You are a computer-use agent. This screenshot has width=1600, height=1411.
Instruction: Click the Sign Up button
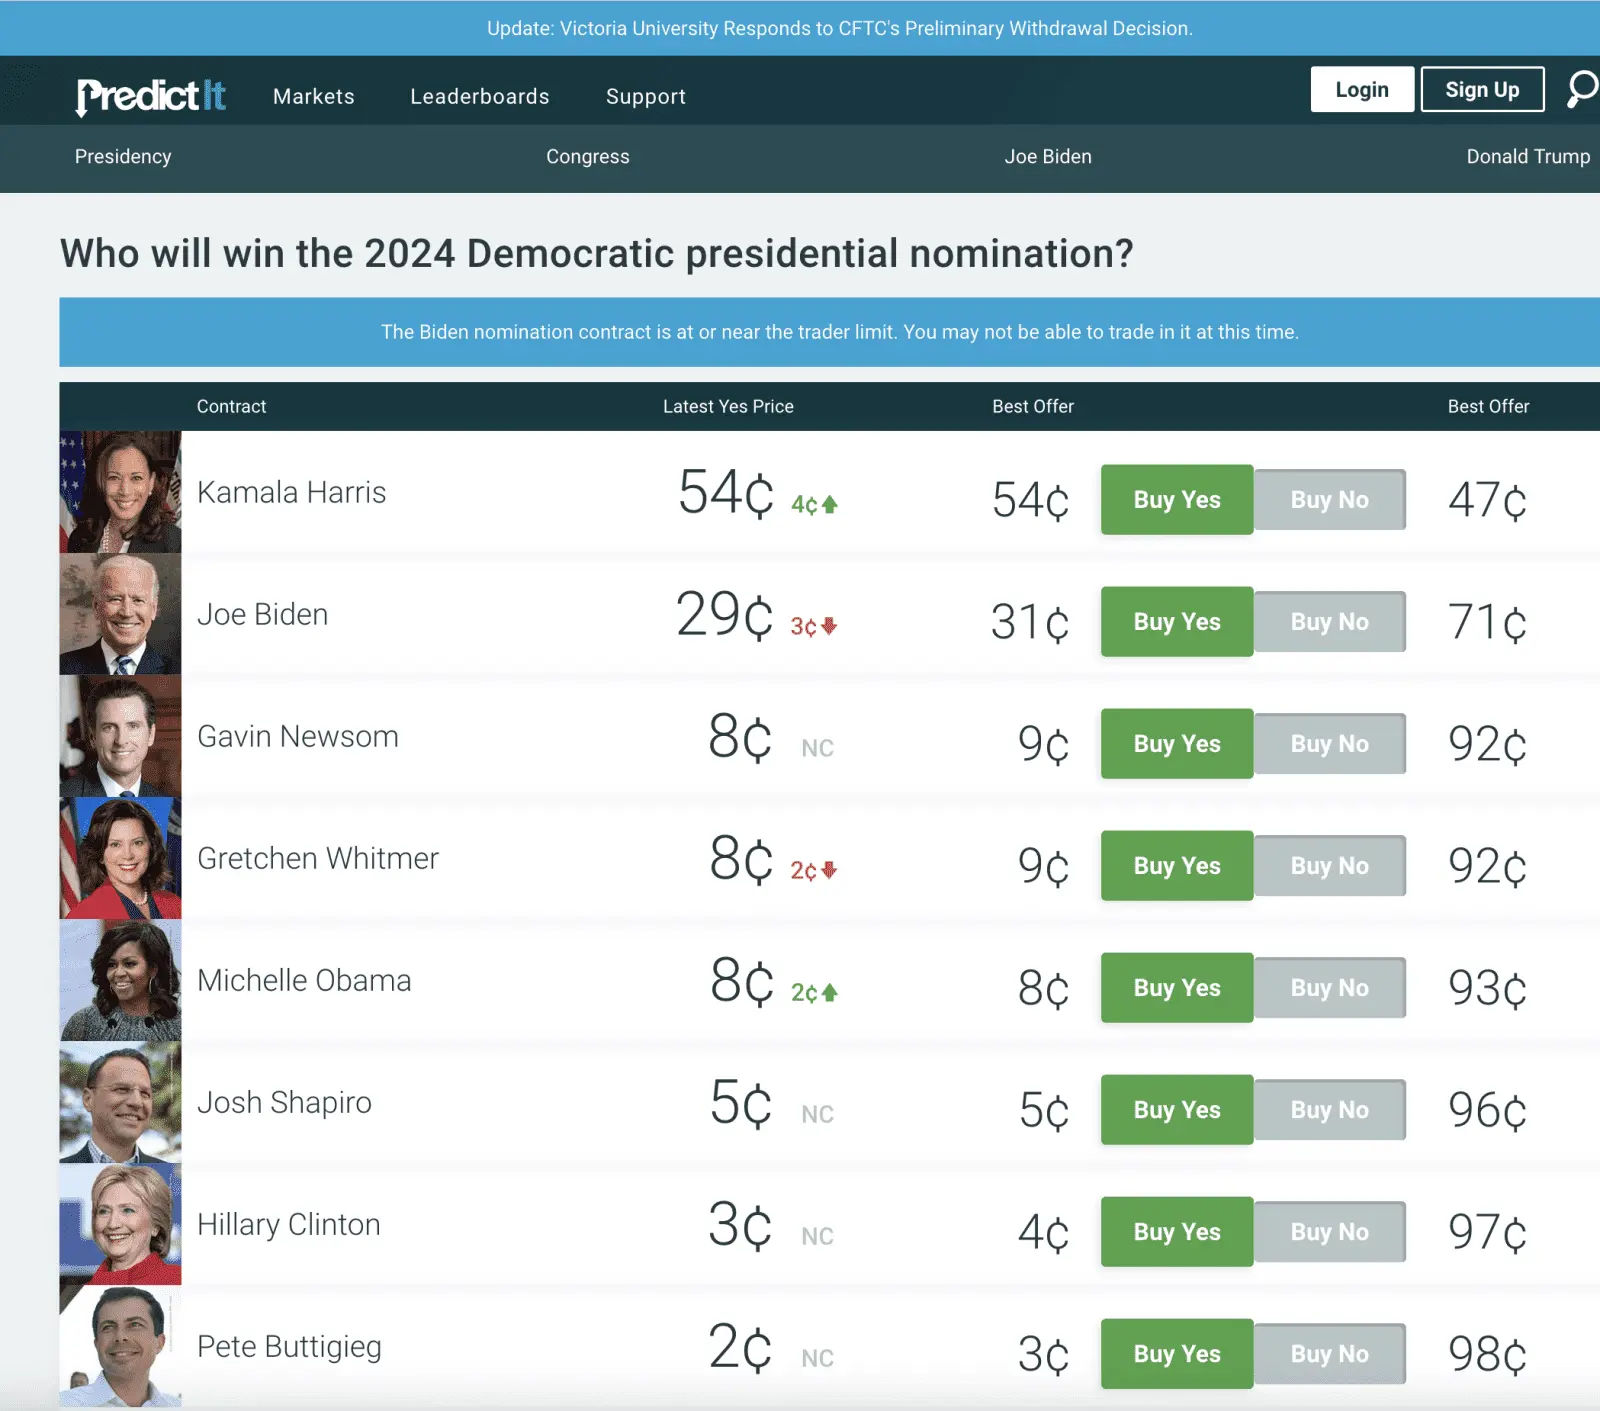(x=1482, y=89)
